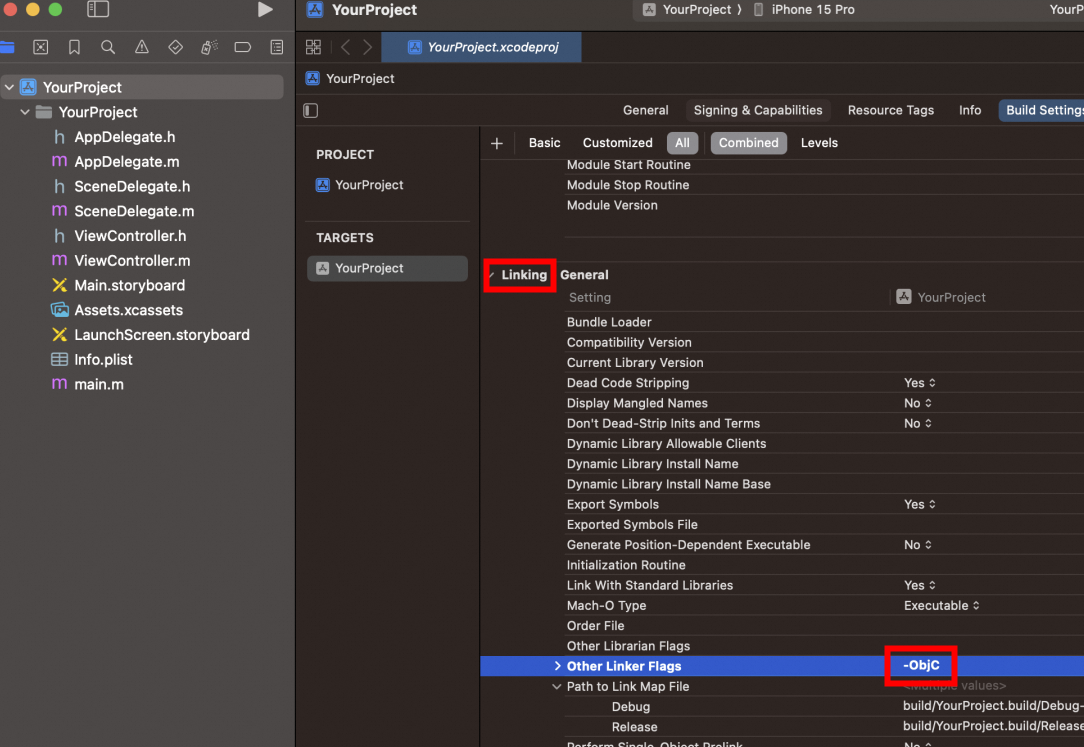Select the Bundle Loader setting row

(824, 322)
